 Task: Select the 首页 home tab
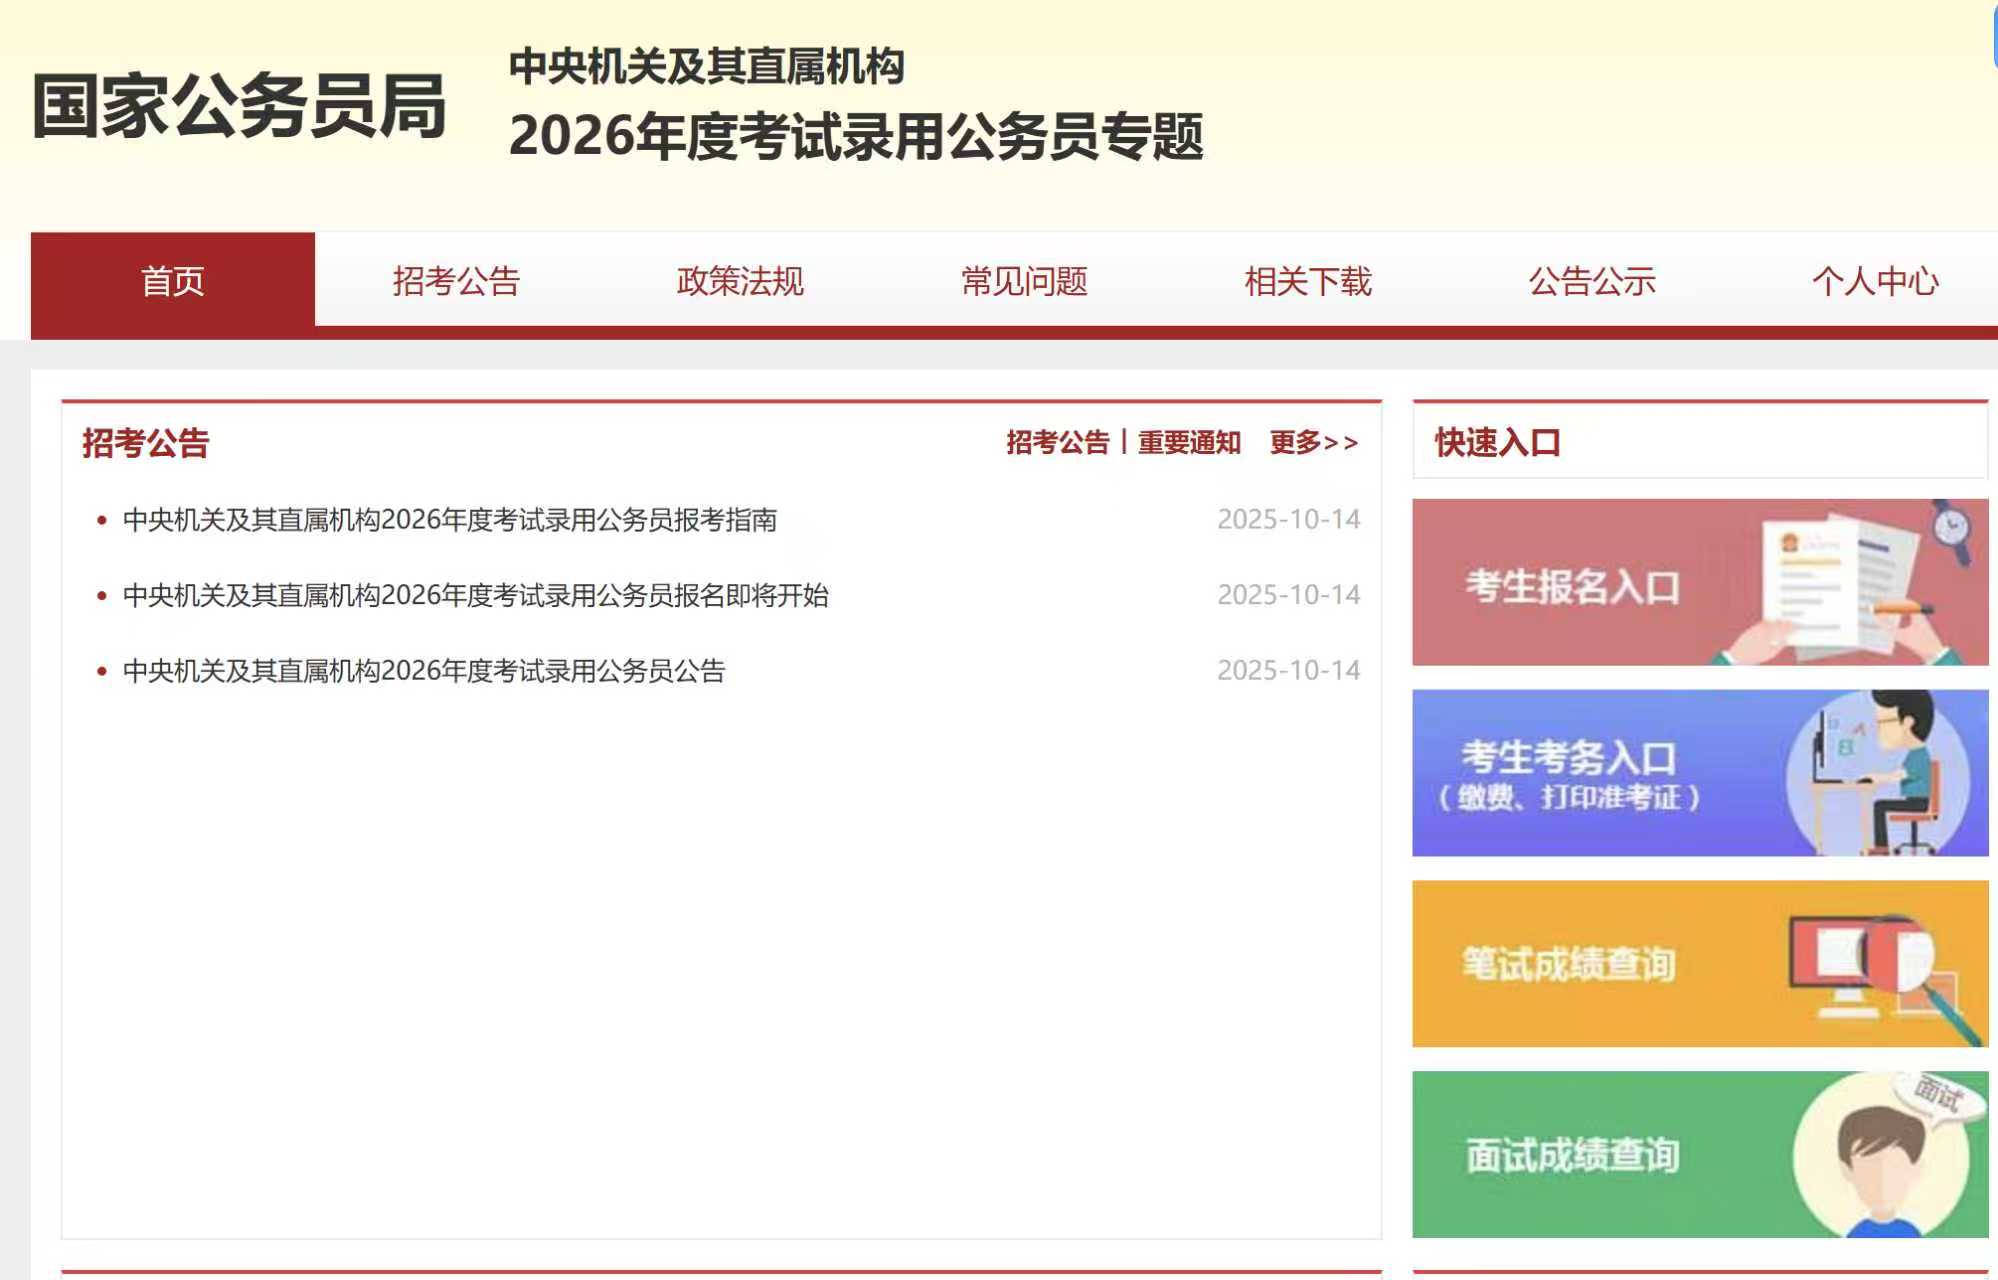pos(172,283)
